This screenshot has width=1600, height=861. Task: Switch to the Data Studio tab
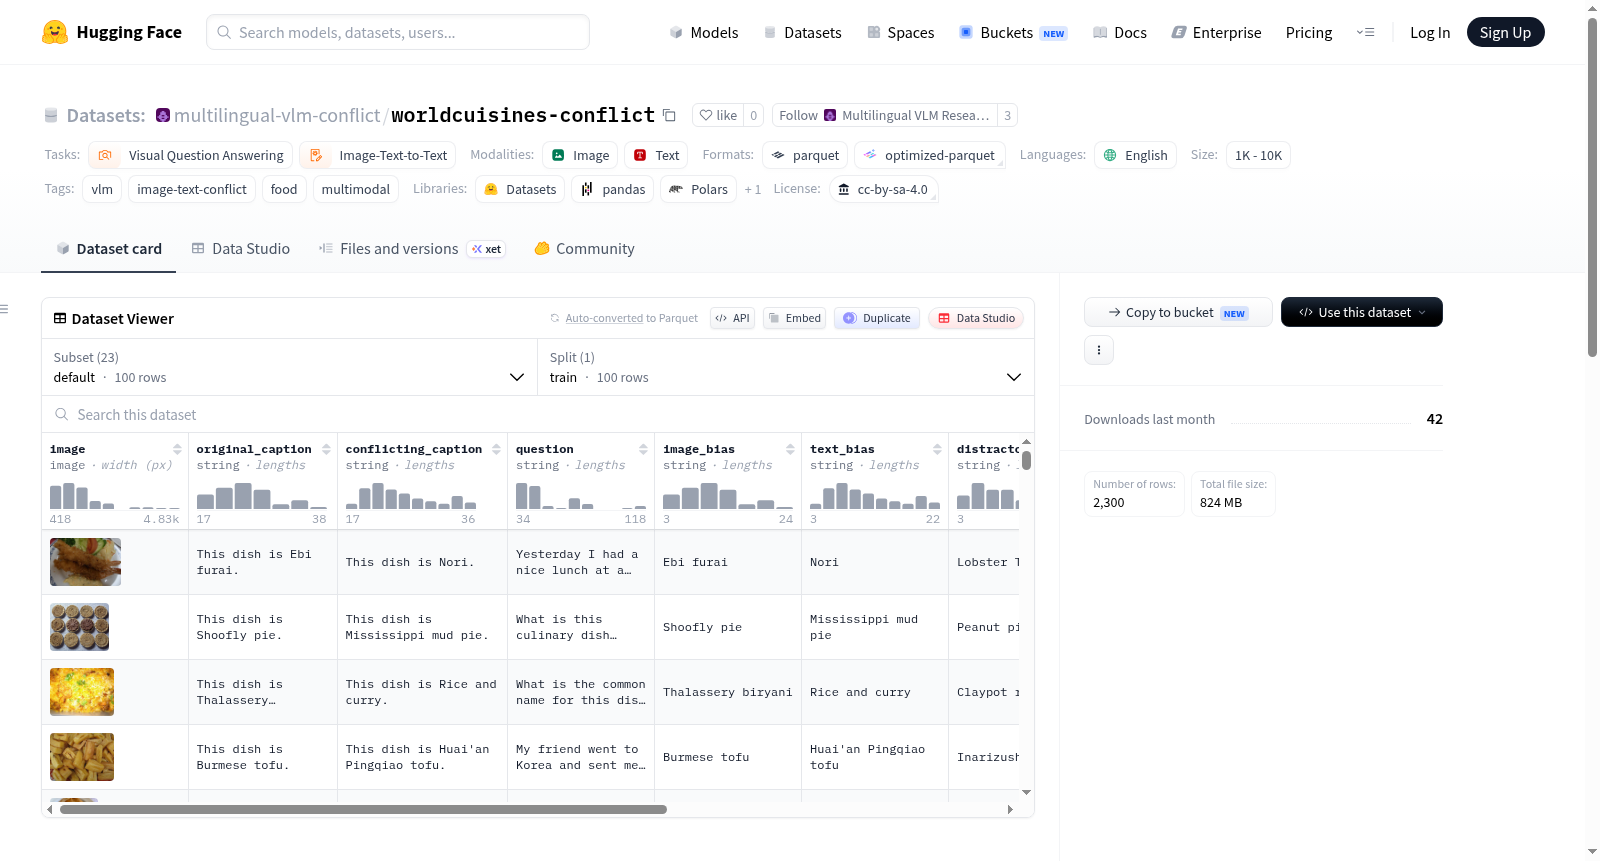(x=240, y=249)
